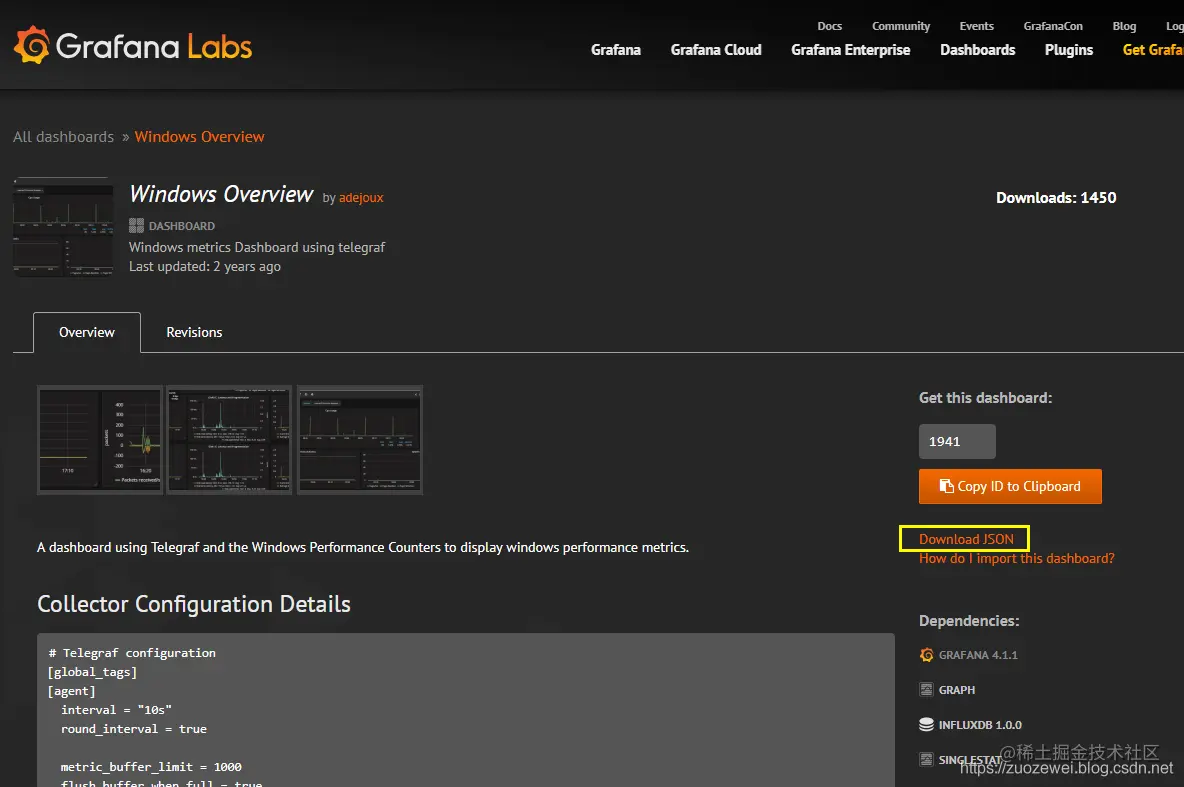Click the 'interval = "10s"' config line
This screenshot has height=787, width=1184.
116,710
